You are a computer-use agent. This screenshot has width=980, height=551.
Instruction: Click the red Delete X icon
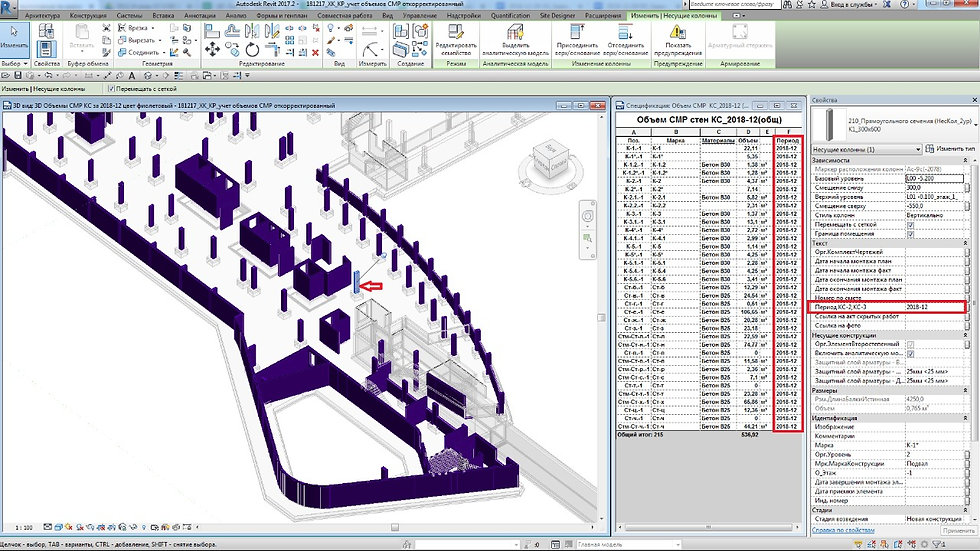[315, 52]
